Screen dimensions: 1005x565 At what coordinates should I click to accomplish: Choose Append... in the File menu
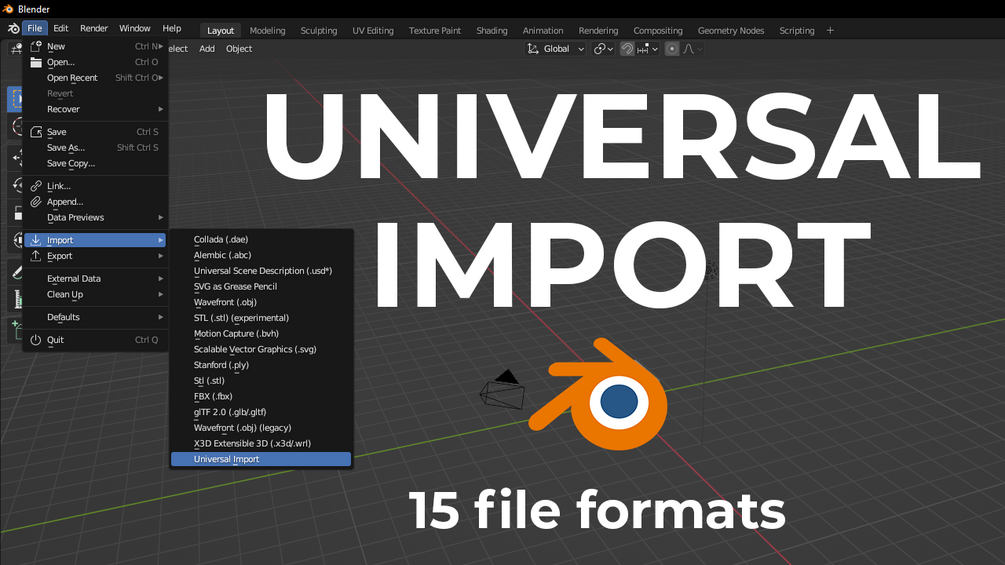(x=95, y=202)
